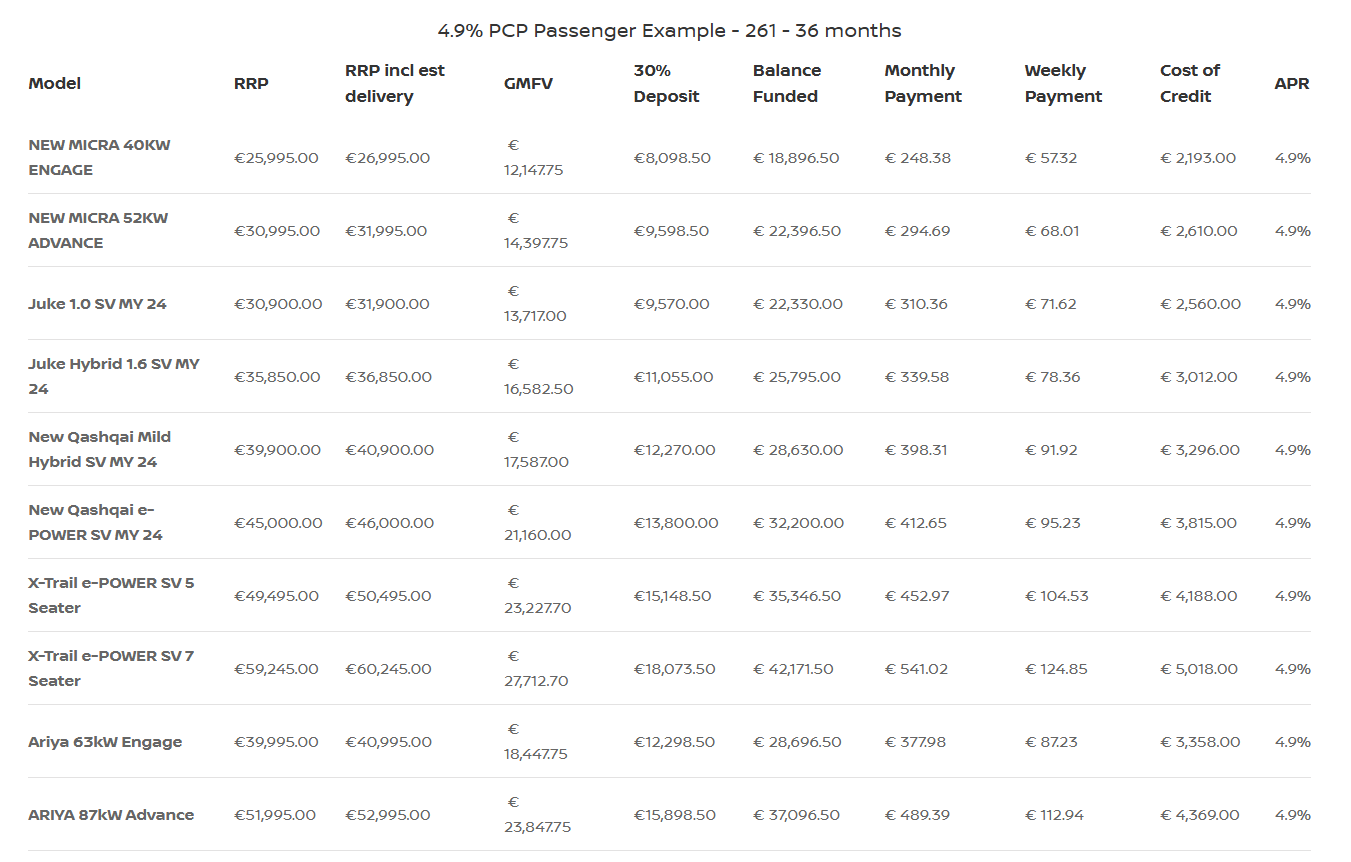The image size is (1351, 862).
Task: Click the Cost of Credit header
Action: coord(1189,84)
